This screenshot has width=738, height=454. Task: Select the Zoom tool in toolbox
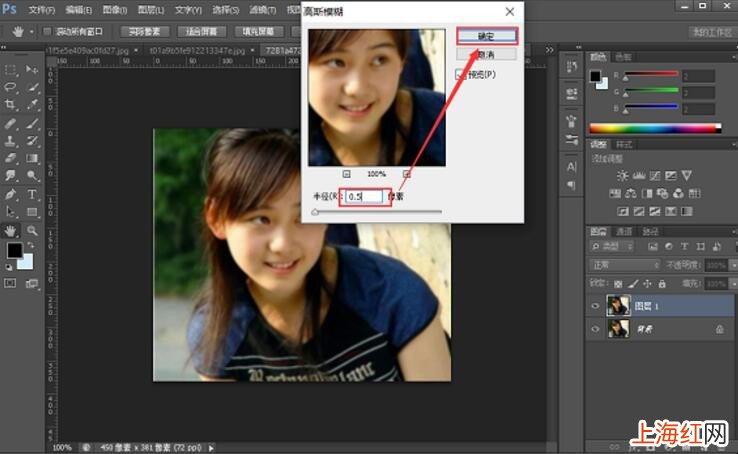32,231
